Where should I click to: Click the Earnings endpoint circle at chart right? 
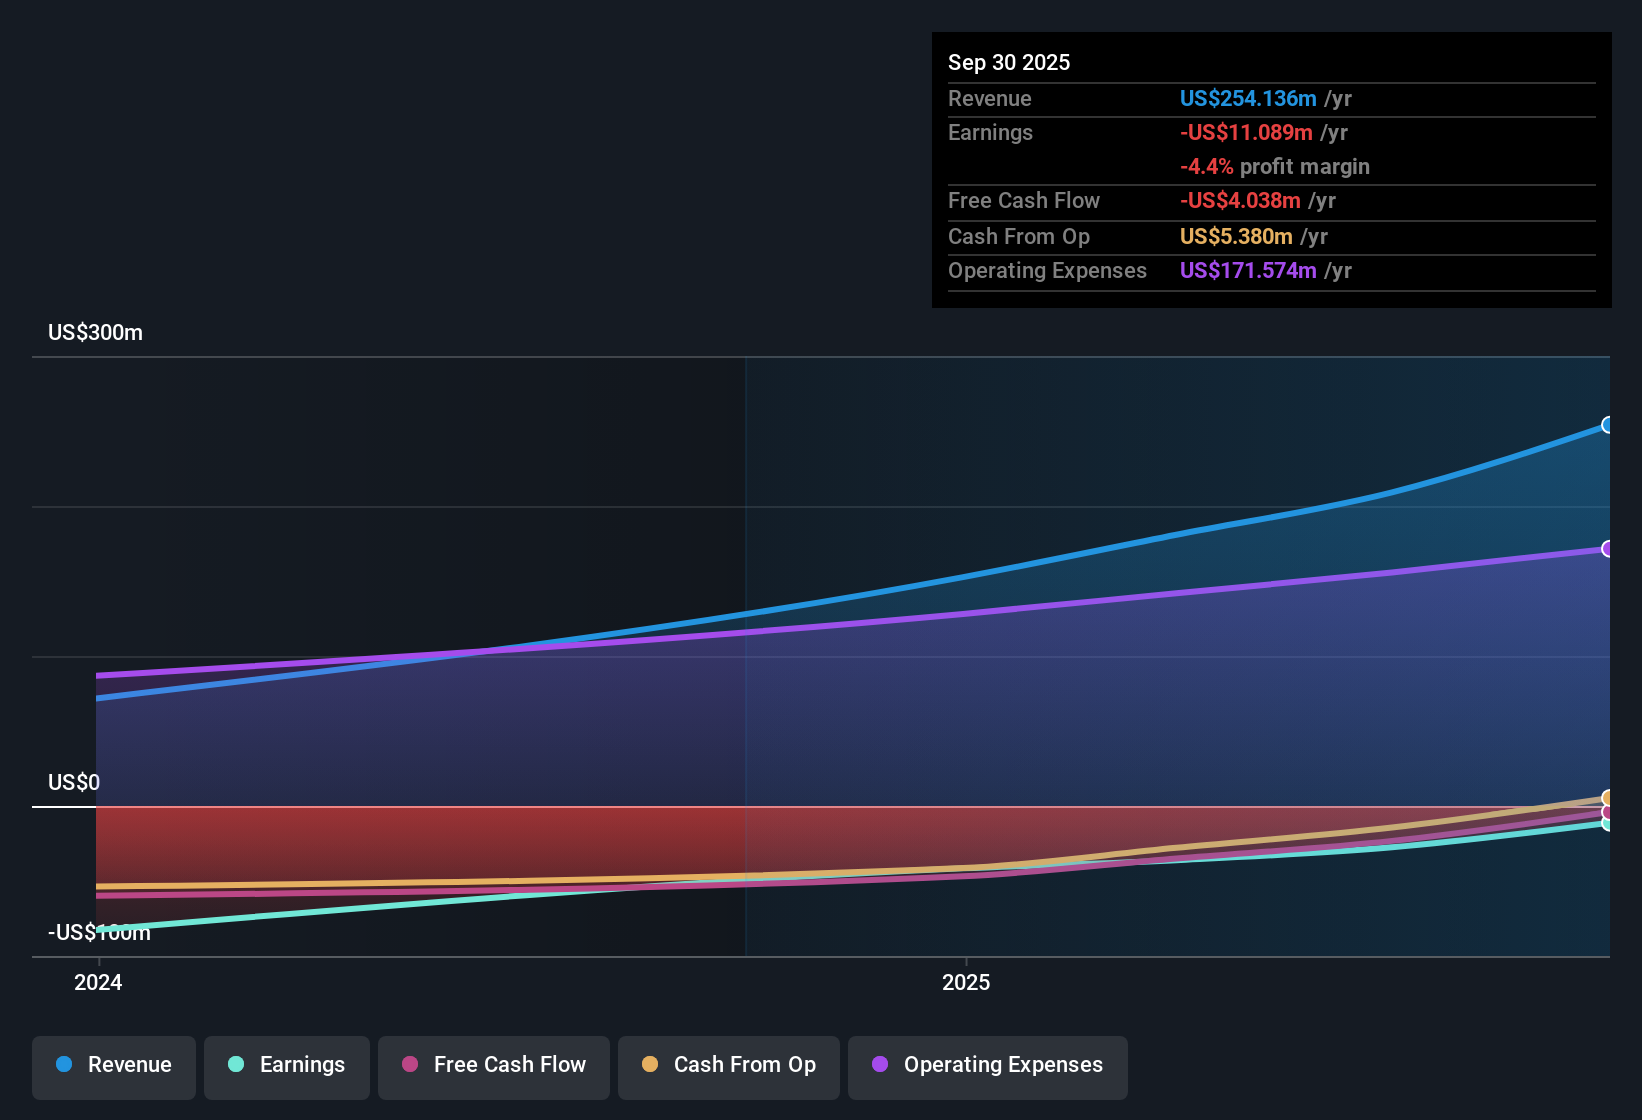point(1607,824)
